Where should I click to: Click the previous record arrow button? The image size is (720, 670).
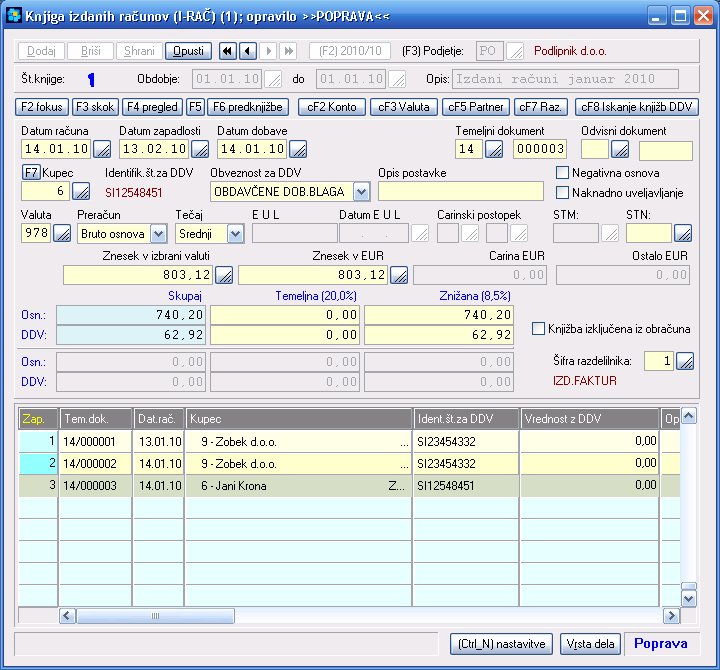pos(248,51)
